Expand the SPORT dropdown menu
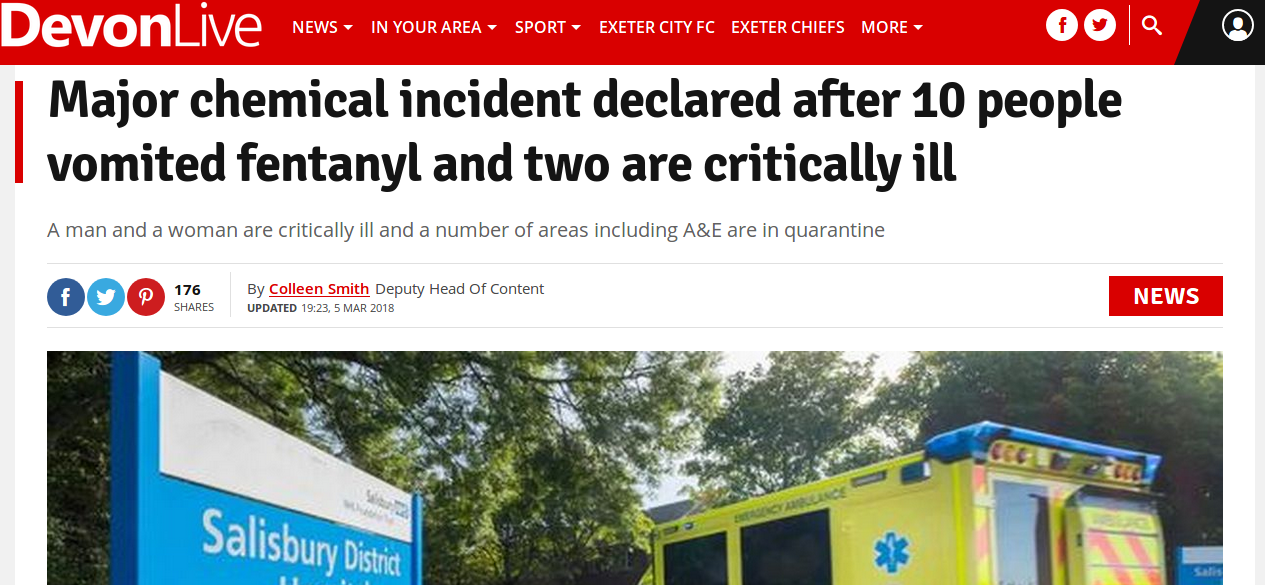The width and height of the screenshot is (1265, 585). pyautogui.click(x=548, y=27)
